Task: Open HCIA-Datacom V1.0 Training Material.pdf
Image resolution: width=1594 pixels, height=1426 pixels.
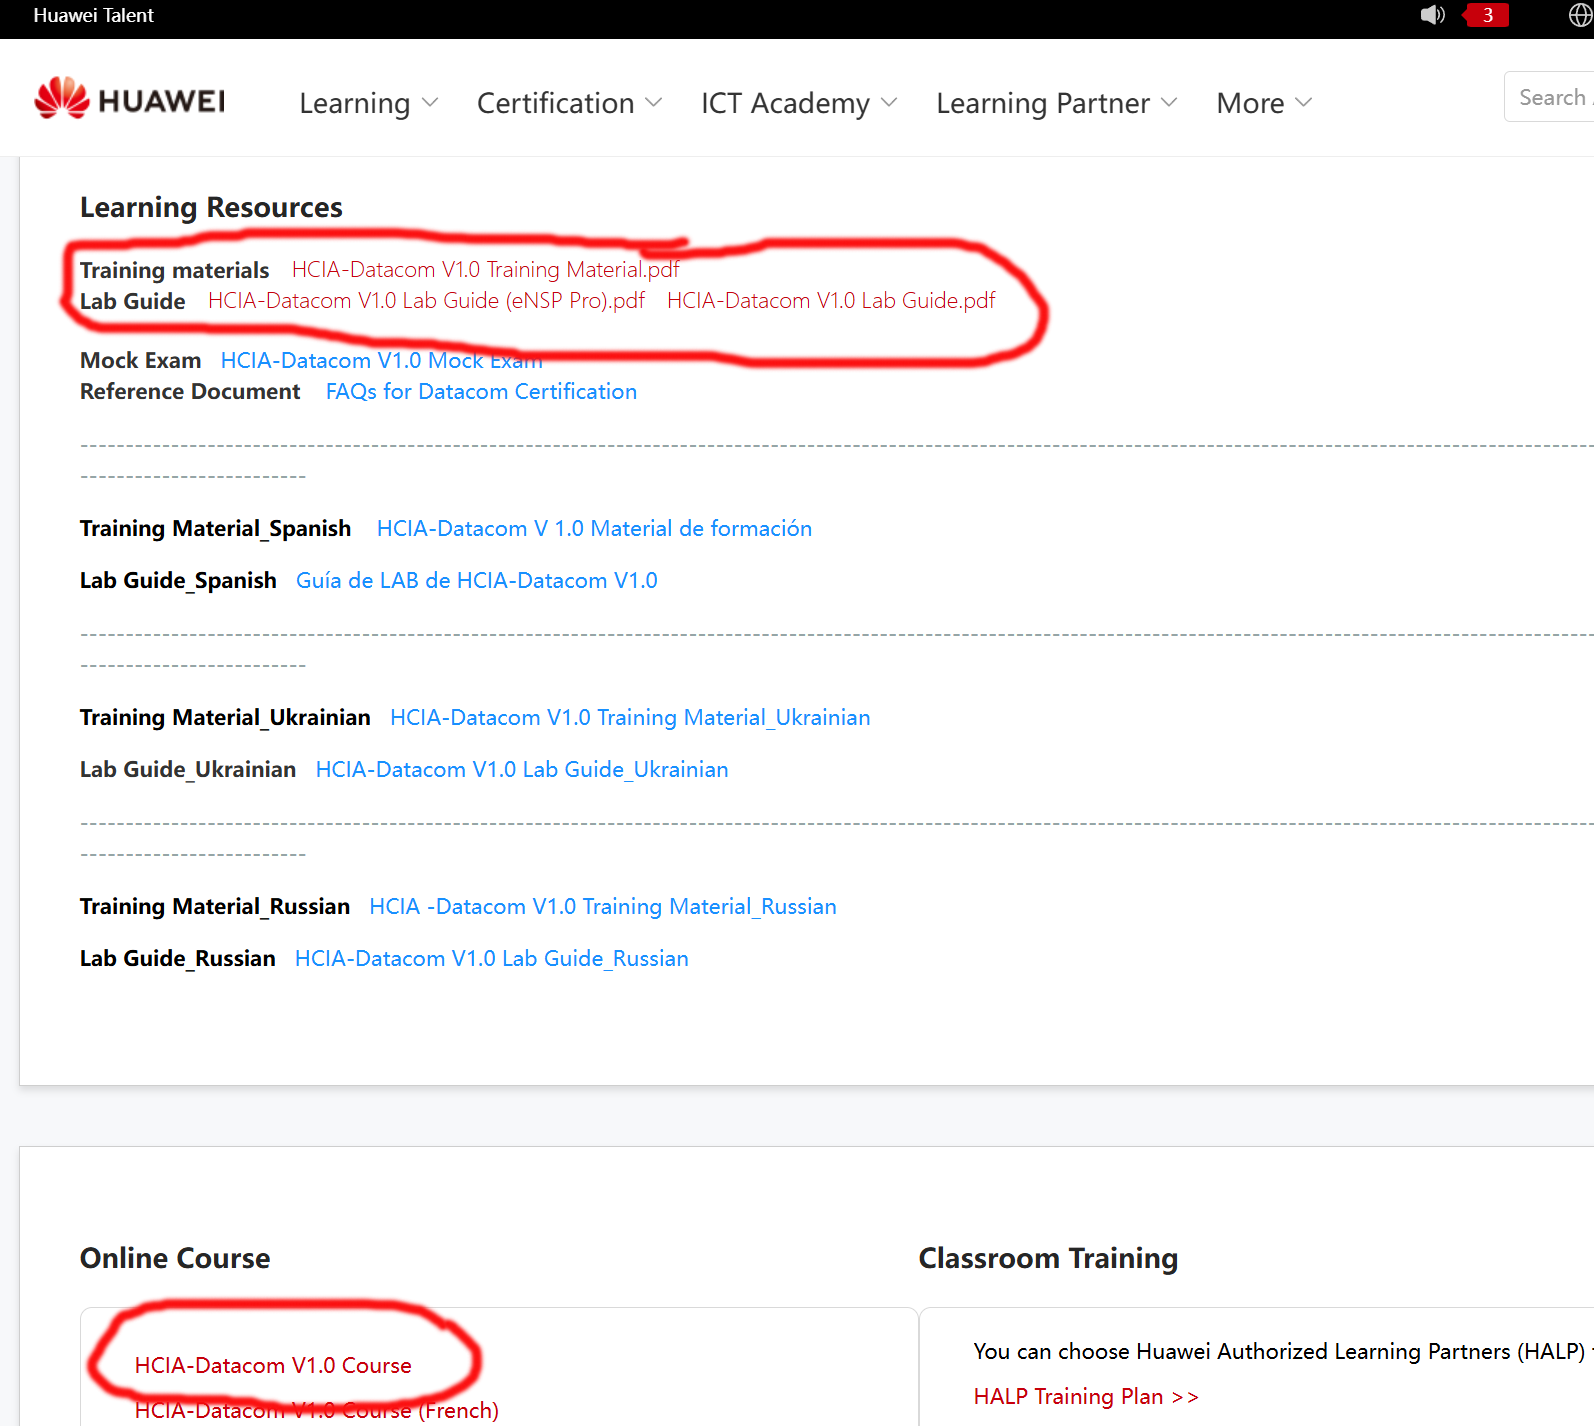Action: (x=485, y=270)
